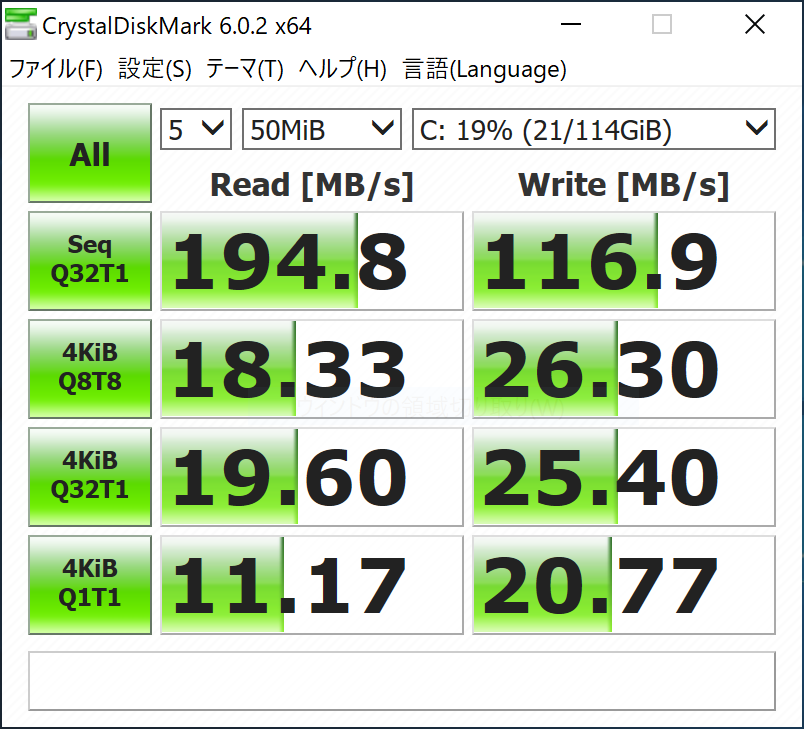
Task: Maximize the CrystalDiskMark window
Action: tap(662, 25)
